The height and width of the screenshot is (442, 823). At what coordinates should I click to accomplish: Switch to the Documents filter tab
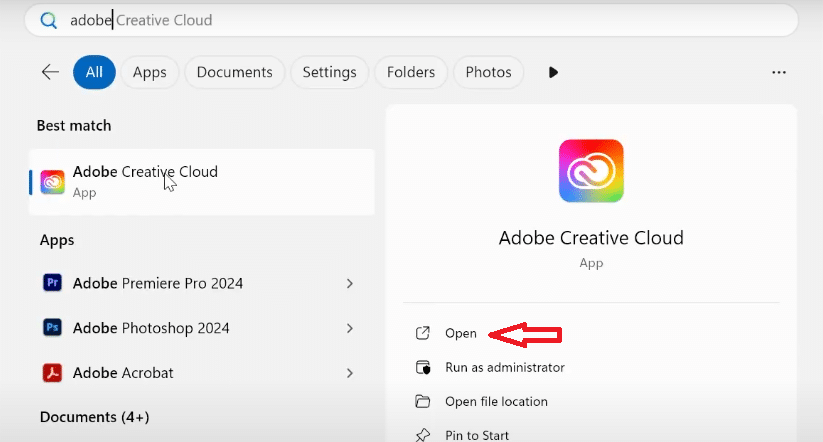pyautogui.click(x=234, y=72)
